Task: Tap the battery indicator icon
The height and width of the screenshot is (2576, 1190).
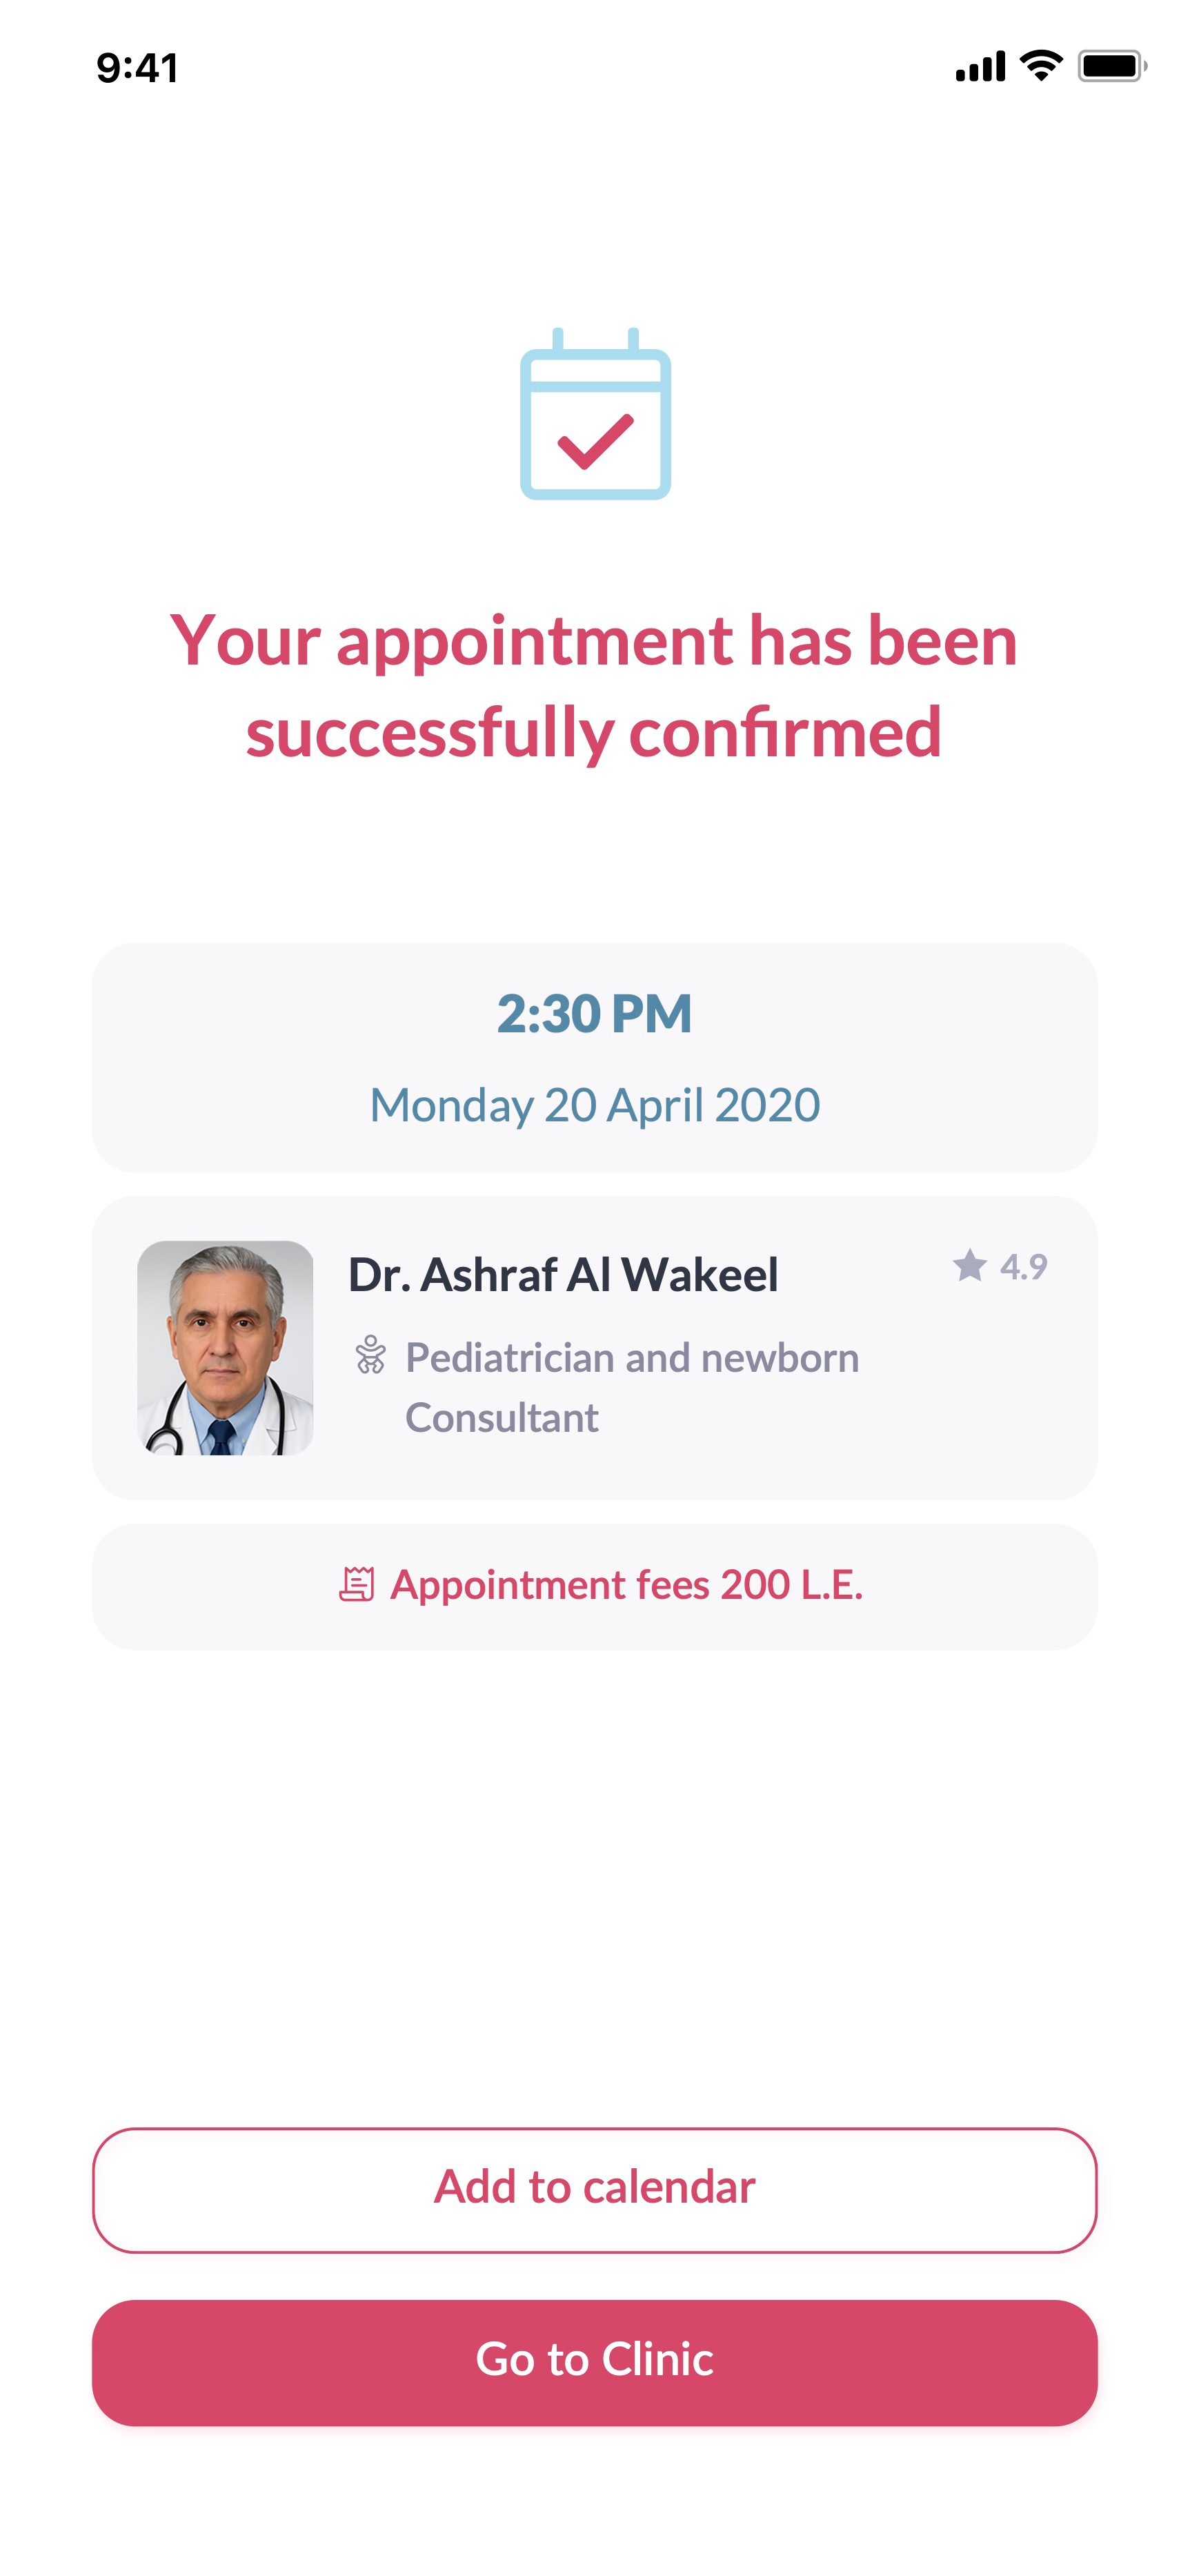Action: 1111,66
